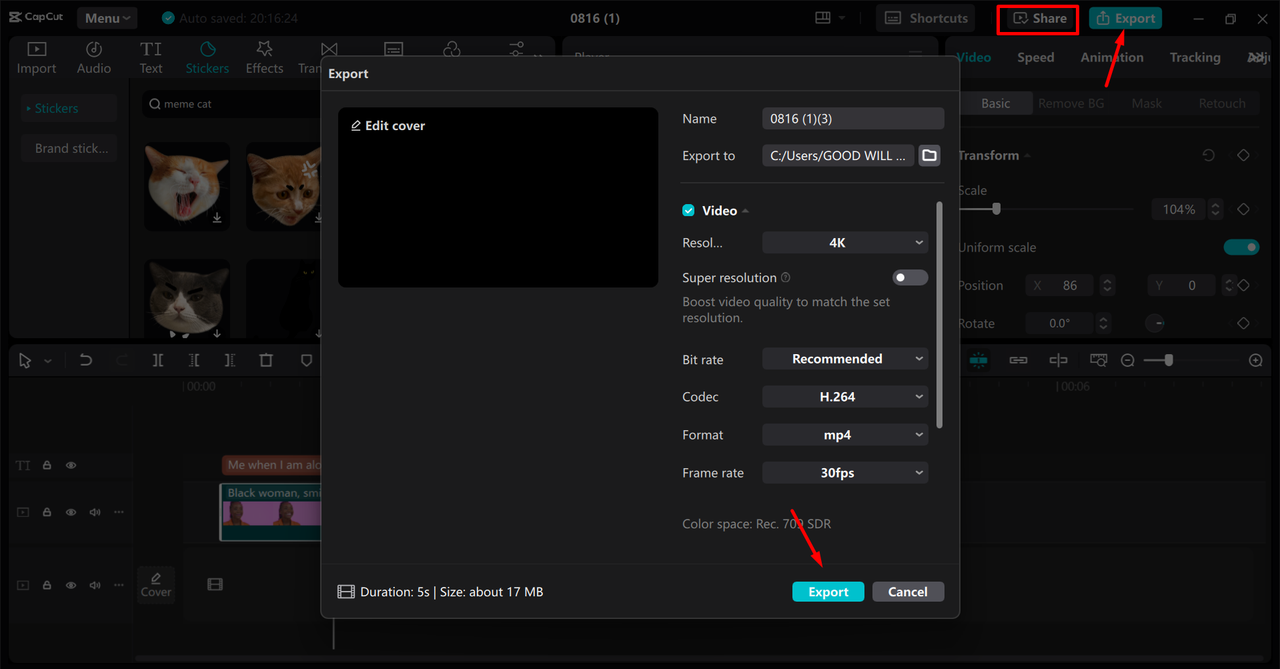Viewport: 1280px width, 669px height.
Task: Collapse the Transform section arrow
Action: pyautogui.click(x=1027, y=156)
